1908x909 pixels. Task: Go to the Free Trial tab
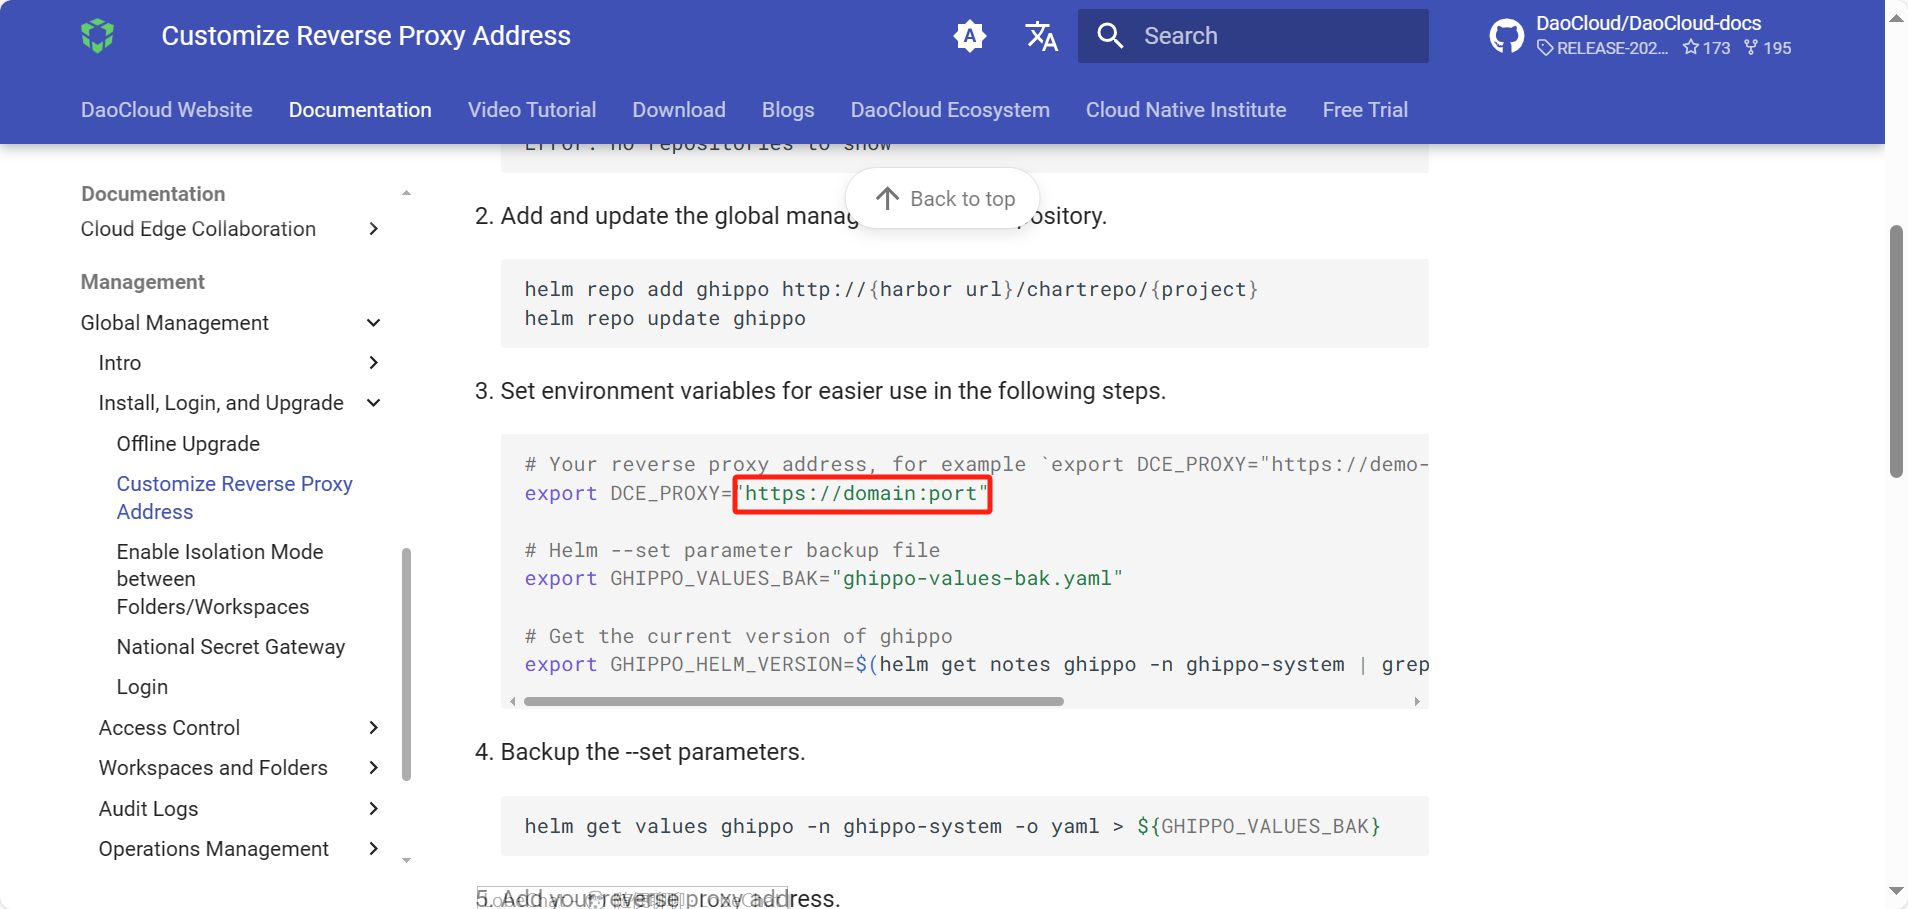[x=1364, y=110]
